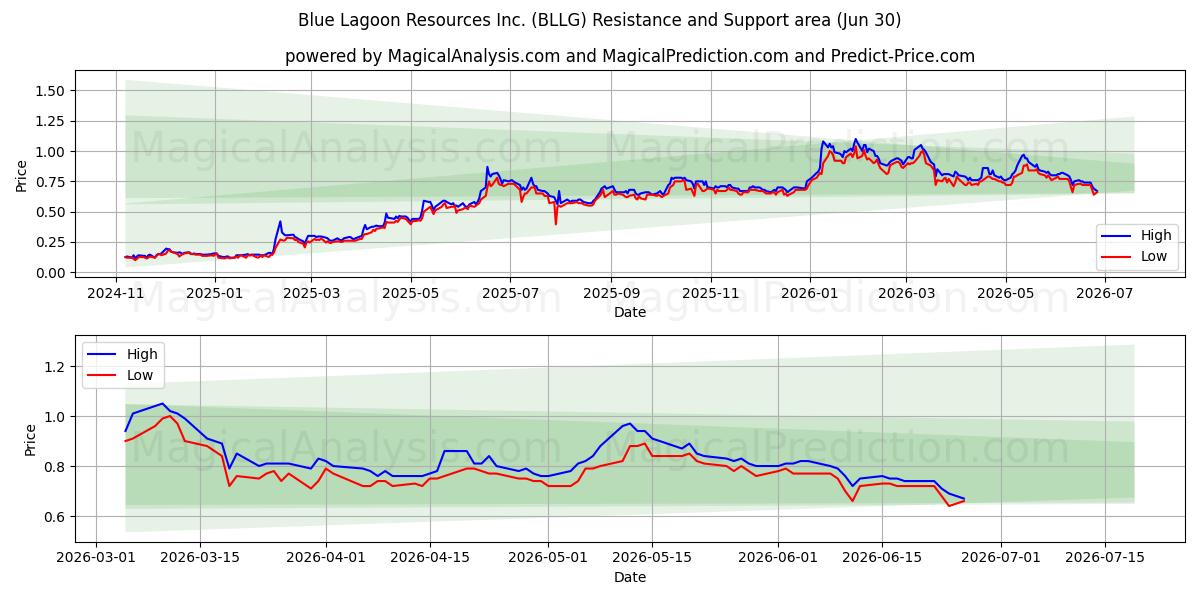Click the top chart x-axis label '2025-11'

(x=711, y=294)
